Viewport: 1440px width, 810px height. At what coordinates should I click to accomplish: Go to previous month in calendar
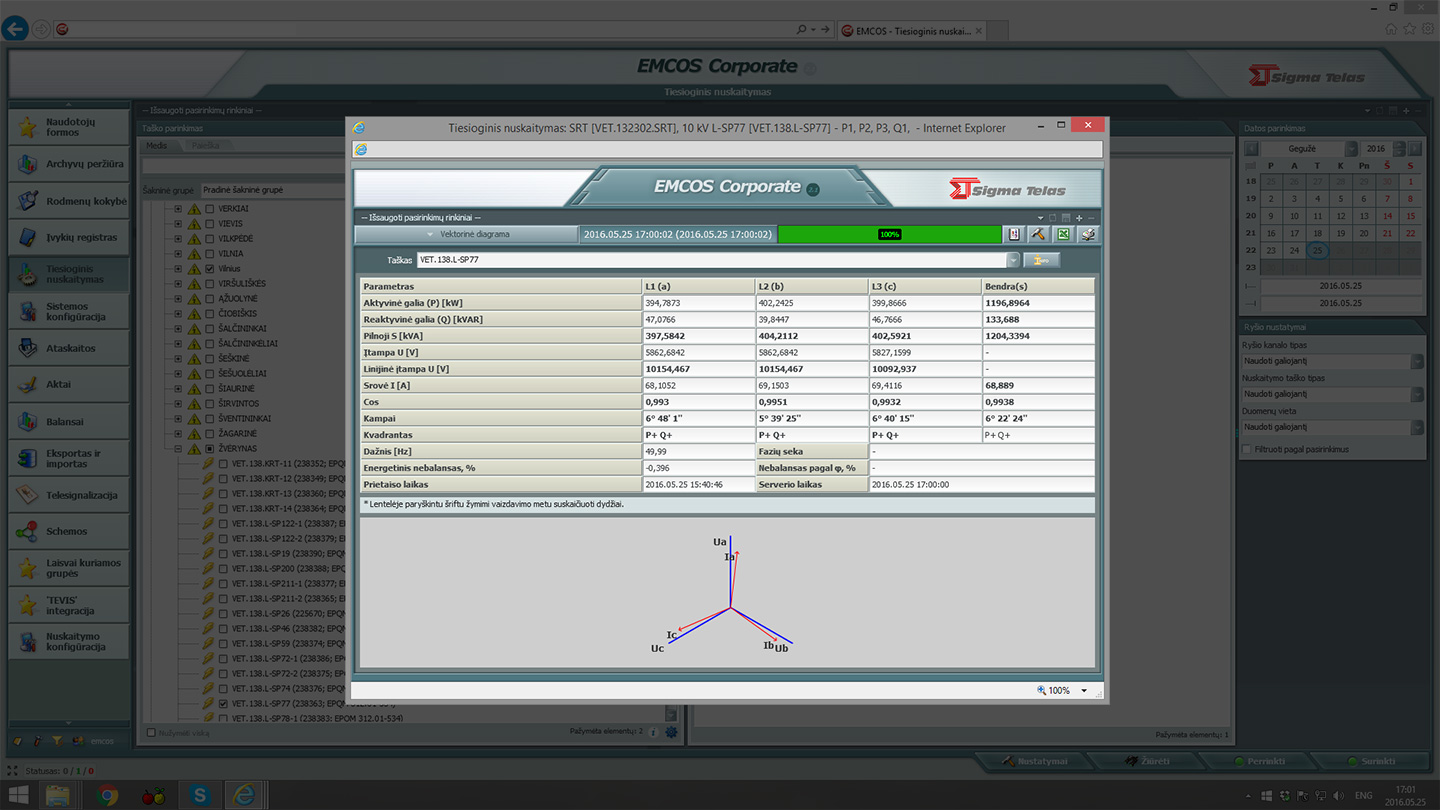coord(1251,148)
